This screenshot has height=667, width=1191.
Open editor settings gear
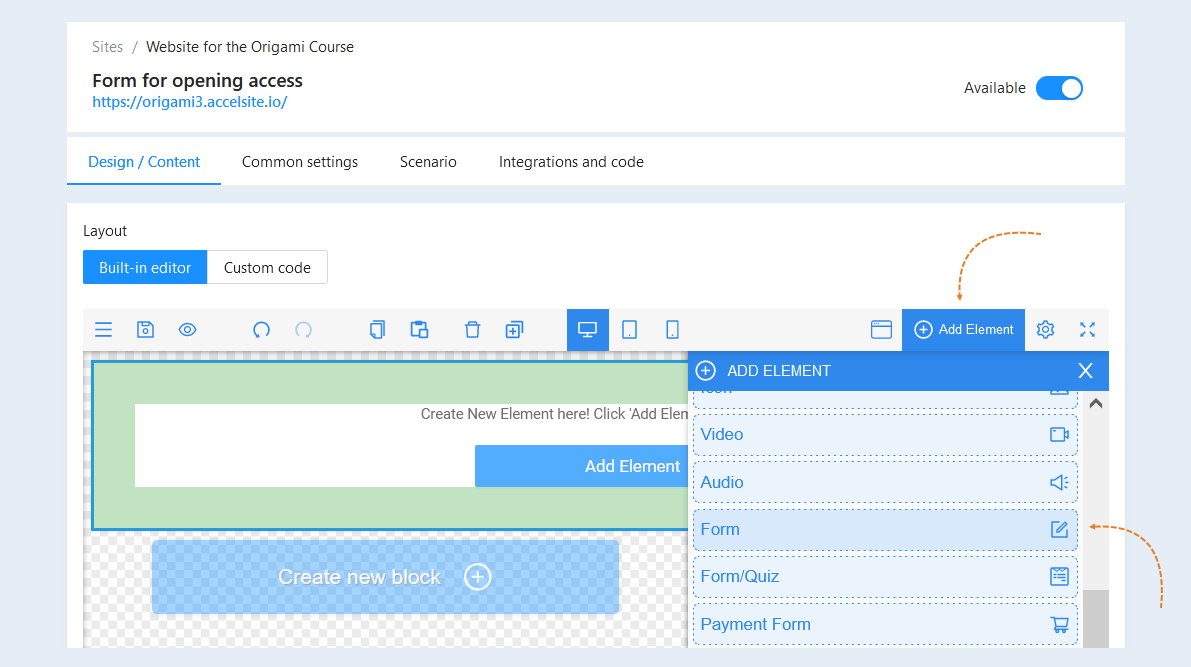click(1045, 330)
